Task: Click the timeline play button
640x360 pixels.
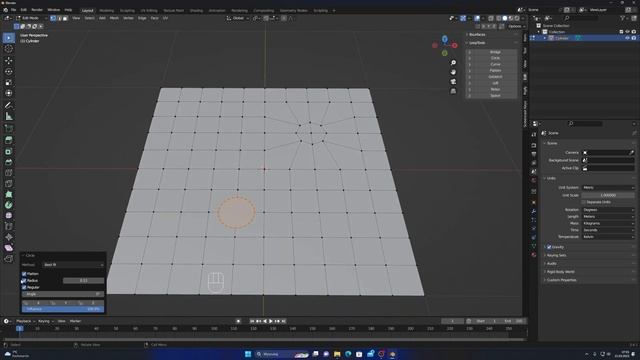Action: coord(271,321)
